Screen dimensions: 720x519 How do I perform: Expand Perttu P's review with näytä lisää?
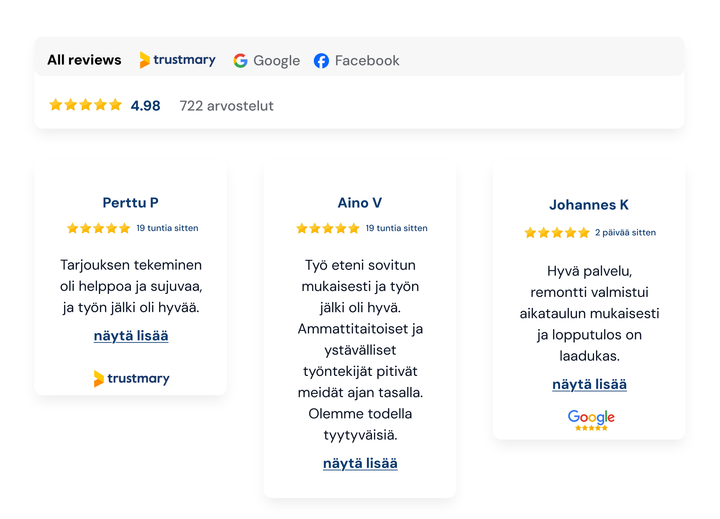tap(131, 335)
